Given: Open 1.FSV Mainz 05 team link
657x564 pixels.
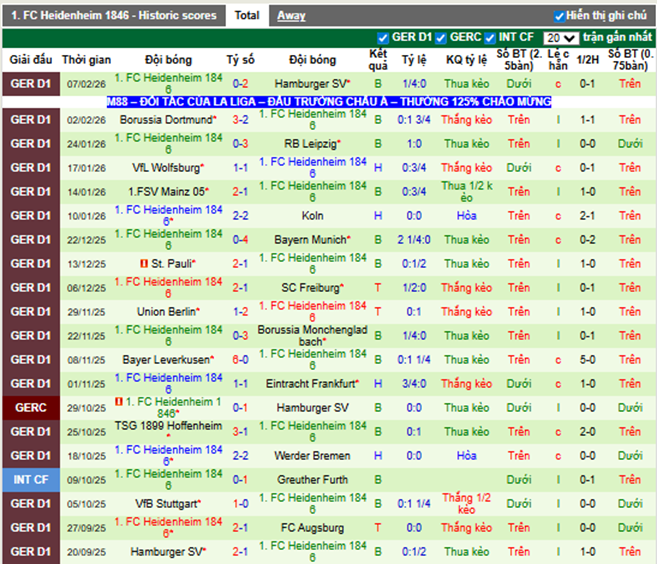Looking at the screenshot, I should pos(166,192).
